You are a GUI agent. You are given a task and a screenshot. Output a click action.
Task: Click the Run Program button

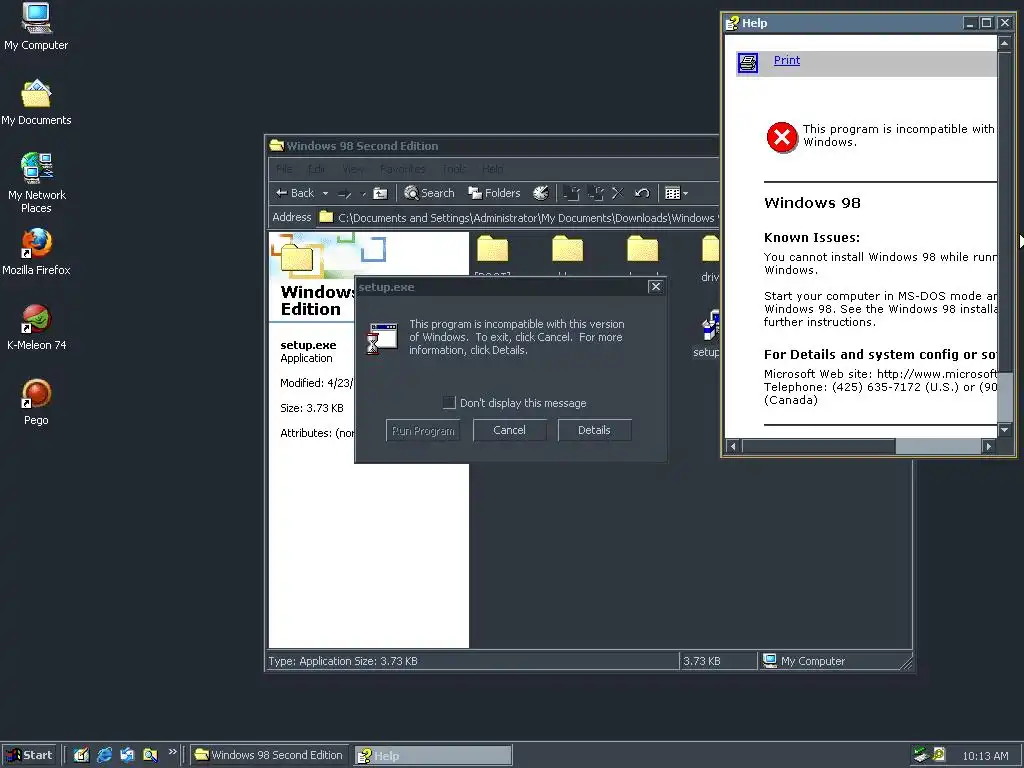pyautogui.click(x=423, y=430)
